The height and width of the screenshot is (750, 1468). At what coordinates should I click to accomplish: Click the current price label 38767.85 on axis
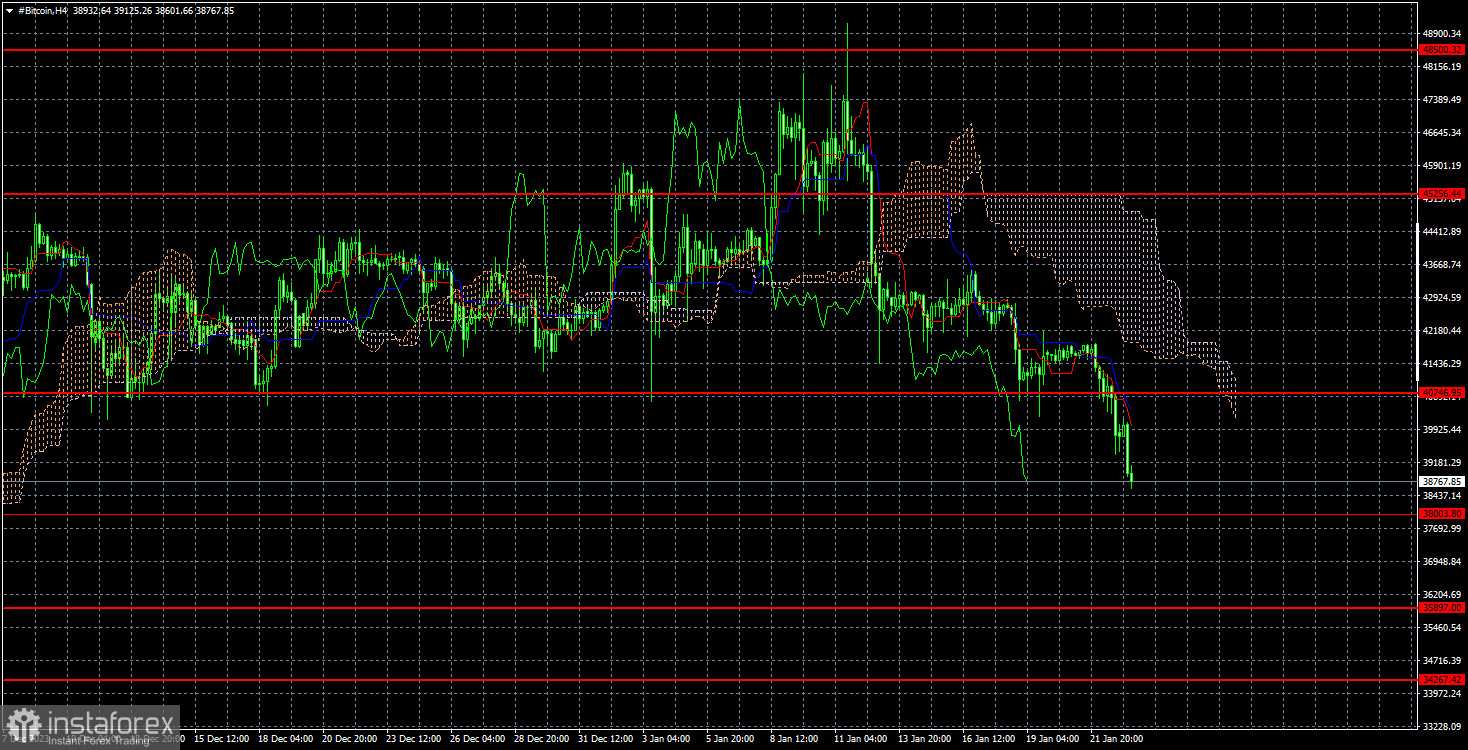[x=1442, y=482]
